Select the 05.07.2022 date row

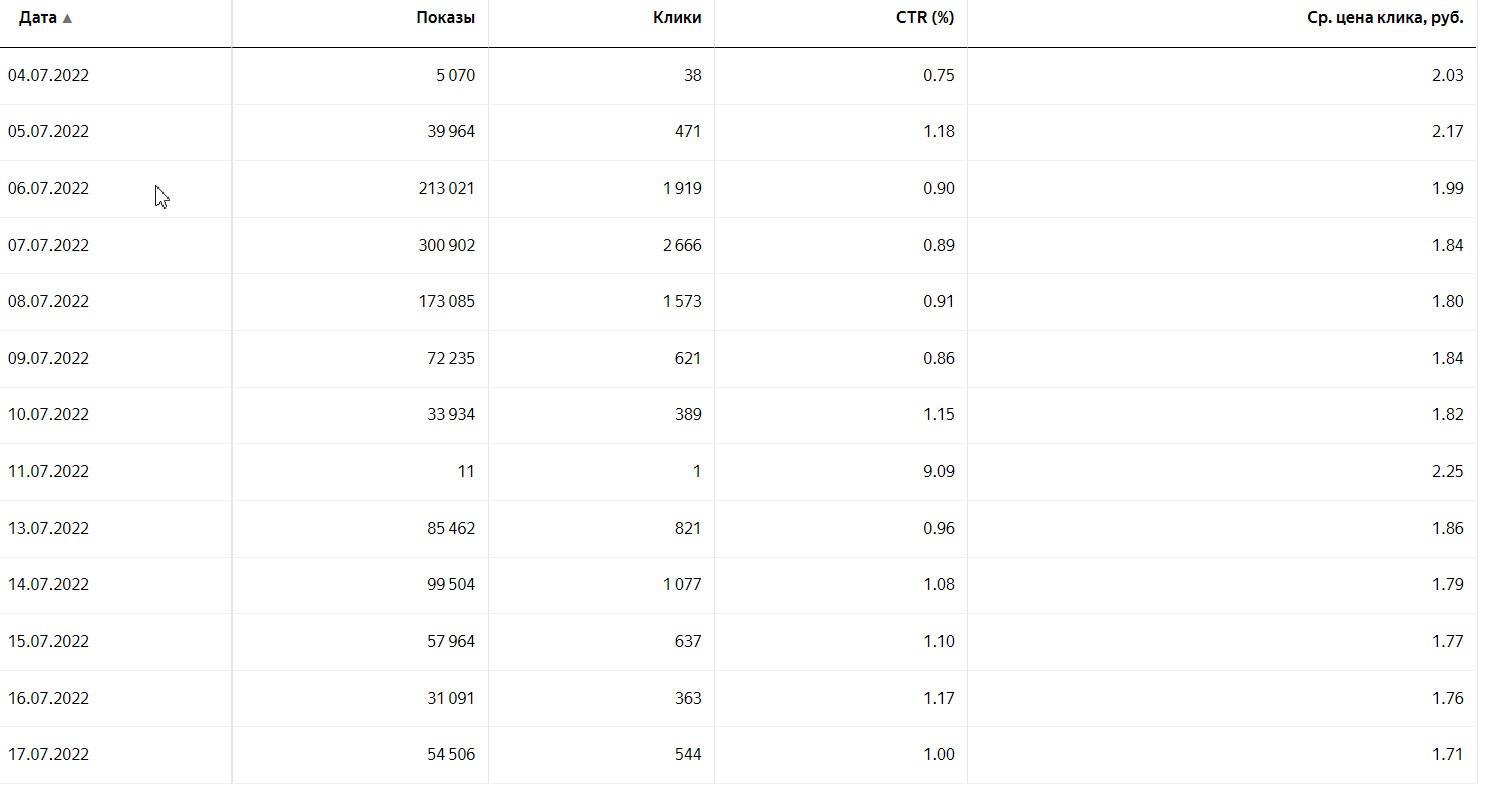[x=48, y=132]
